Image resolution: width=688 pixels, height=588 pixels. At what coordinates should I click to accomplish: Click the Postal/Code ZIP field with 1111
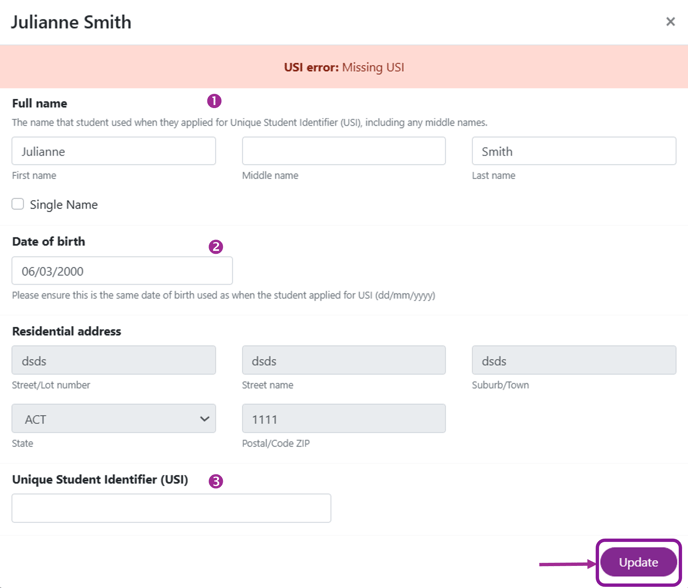pyautogui.click(x=344, y=419)
